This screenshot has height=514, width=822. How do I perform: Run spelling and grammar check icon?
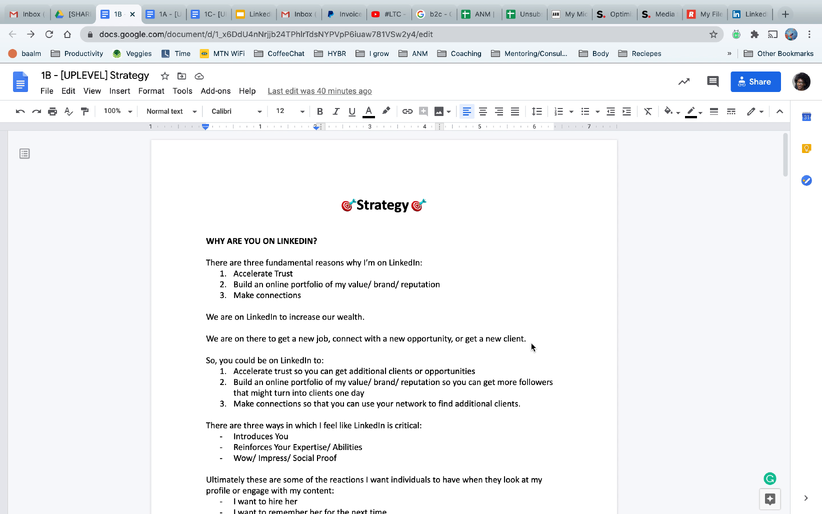[x=68, y=111]
